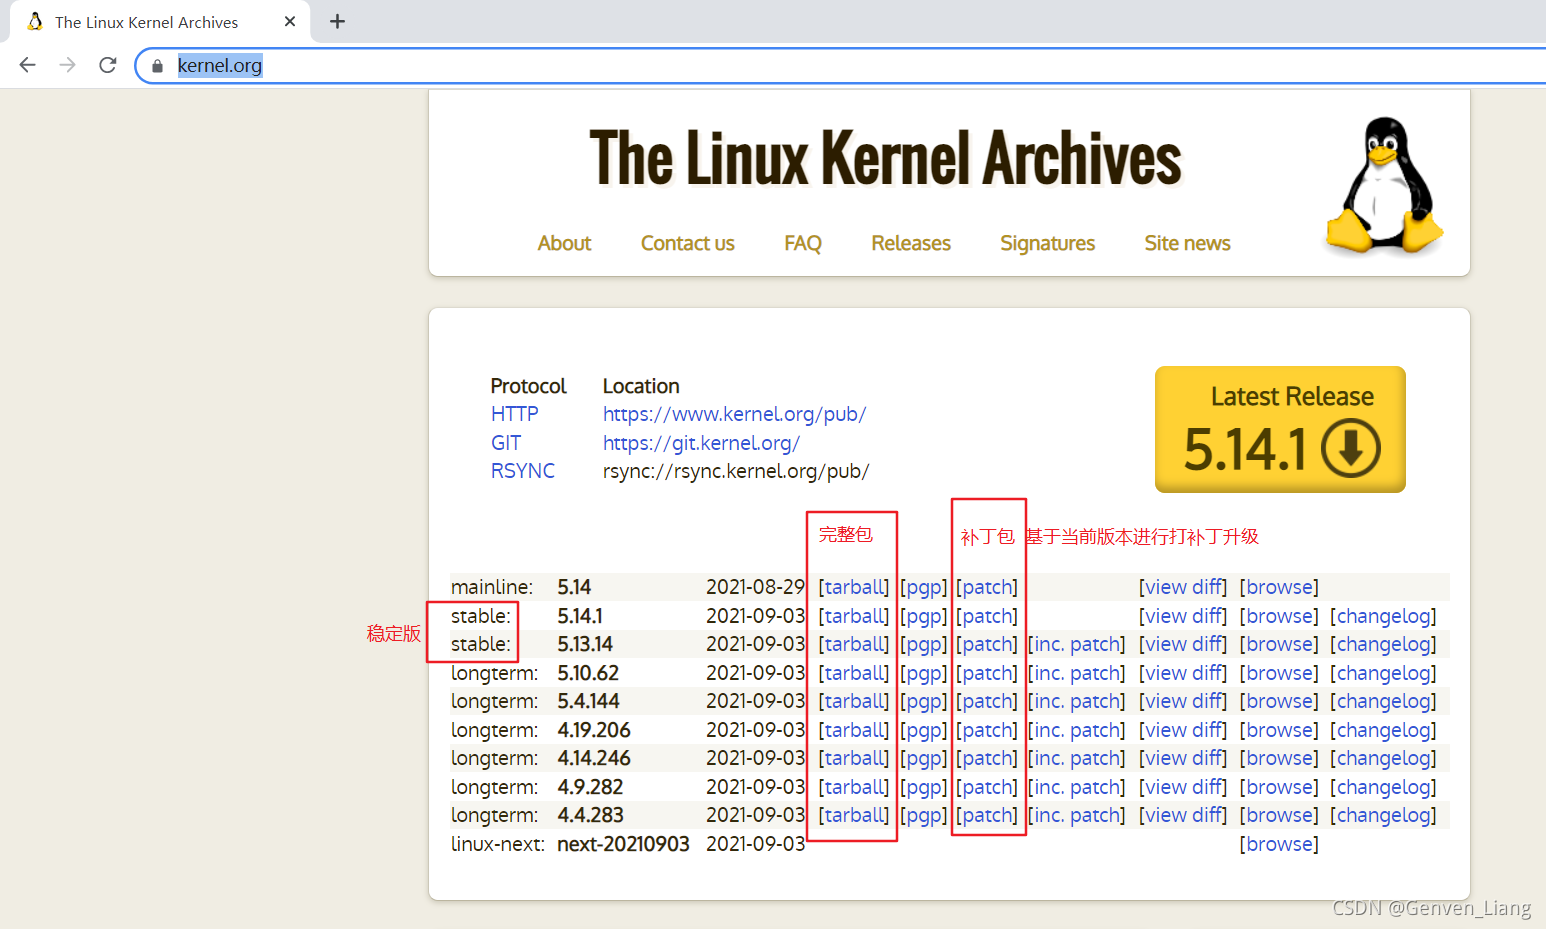
Task: Open changelog for longterm 4.4.283
Action: [1383, 815]
